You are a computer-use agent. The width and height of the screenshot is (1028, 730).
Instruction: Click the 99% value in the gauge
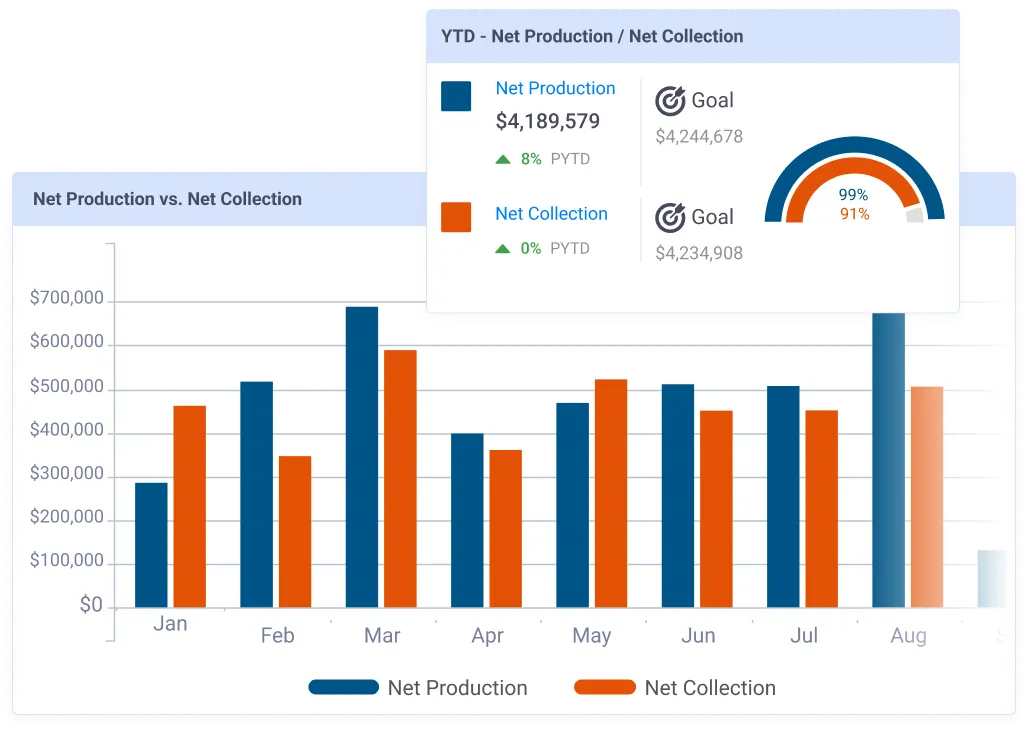pyautogui.click(x=853, y=195)
